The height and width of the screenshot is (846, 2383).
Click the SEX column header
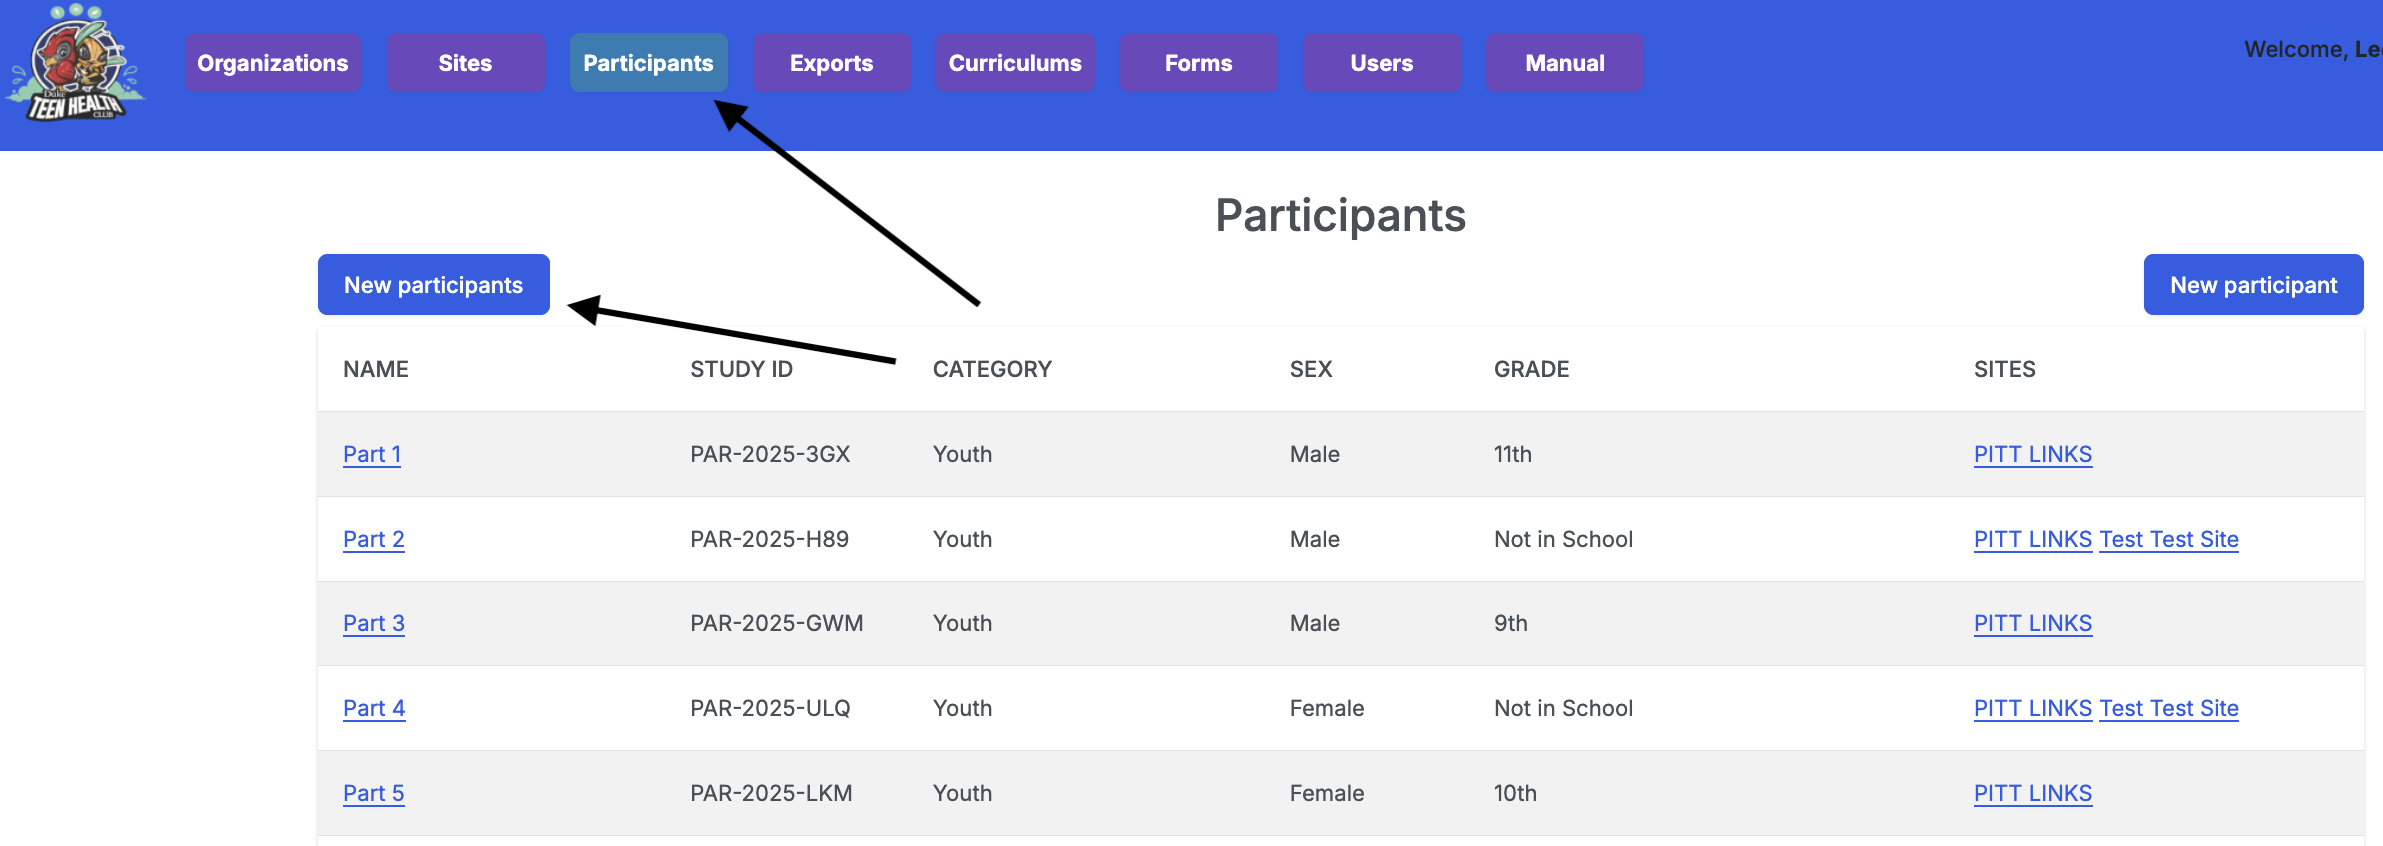[x=1311, y=369]
